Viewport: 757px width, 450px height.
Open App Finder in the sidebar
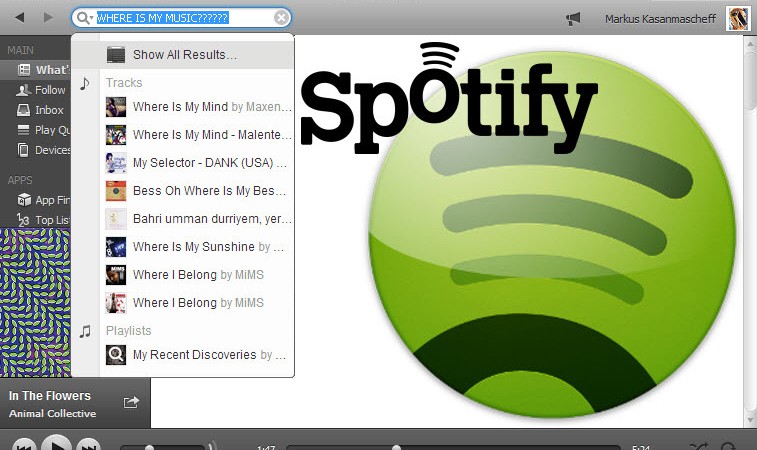tap(36, 200)
